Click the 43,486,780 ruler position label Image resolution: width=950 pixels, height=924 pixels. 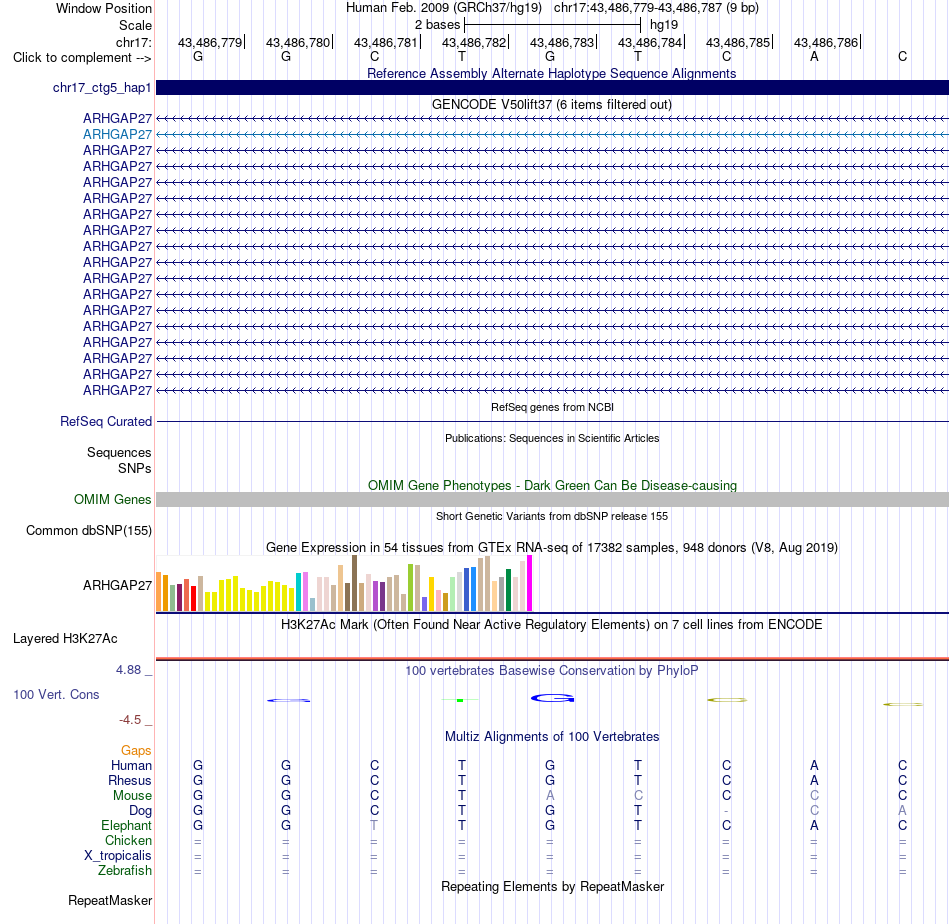coord(297,42)
